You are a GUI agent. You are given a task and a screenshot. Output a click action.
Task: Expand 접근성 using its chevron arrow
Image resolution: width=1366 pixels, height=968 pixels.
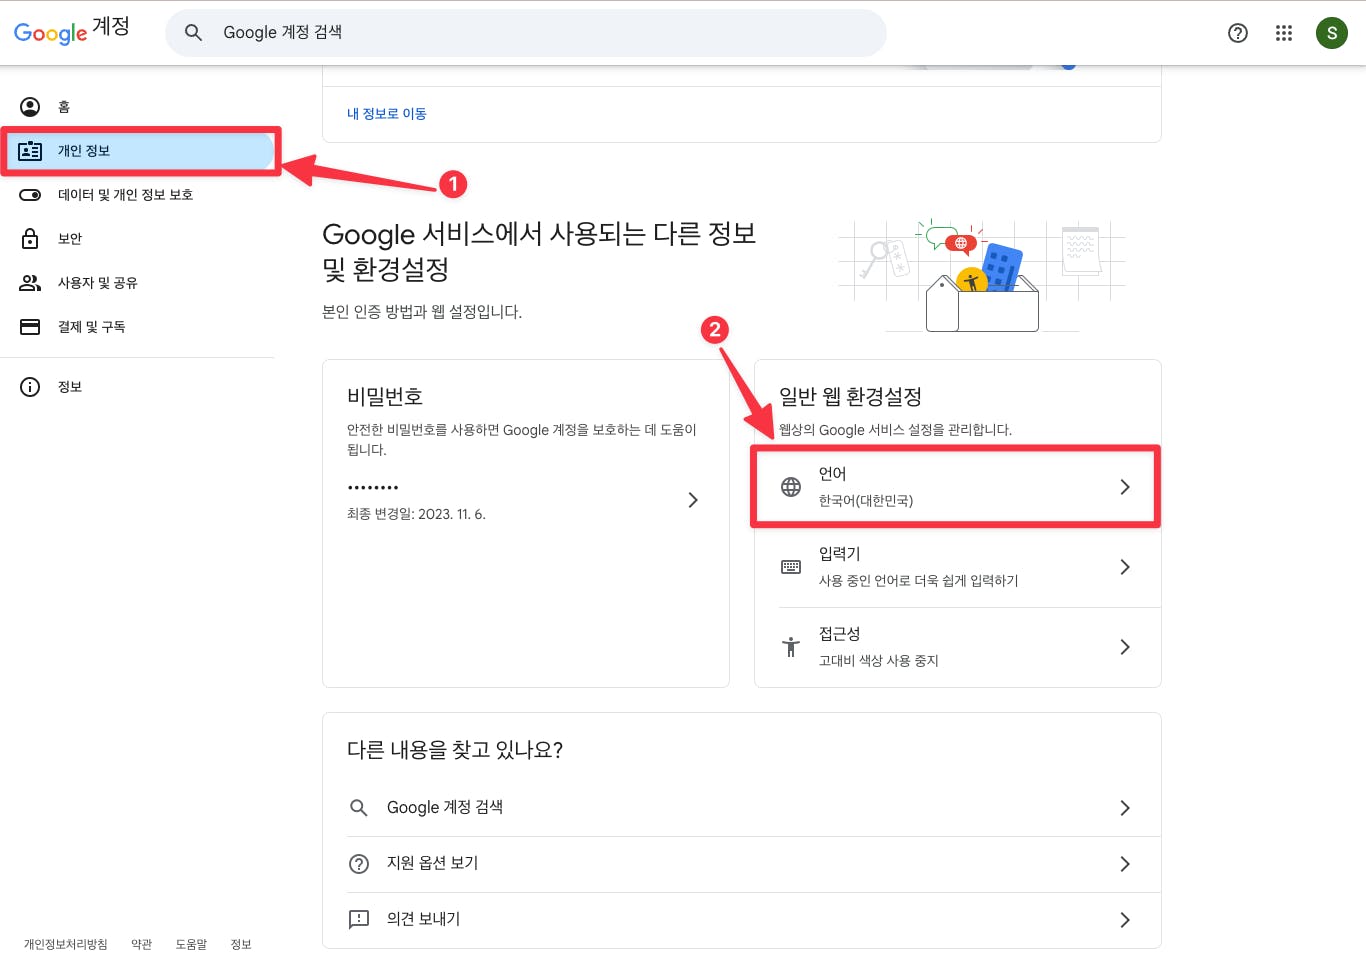[x=1125, y=647]
